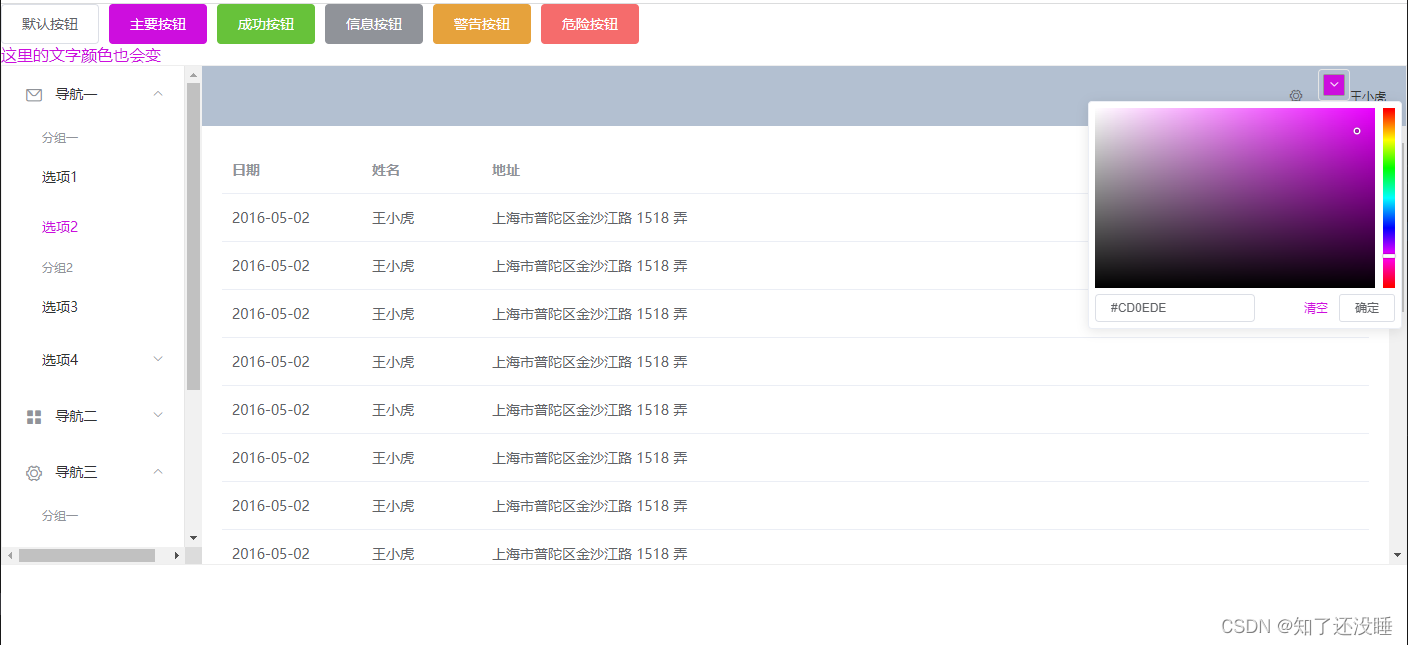Click the #CD0EDE hex input field

(1175, 308)
